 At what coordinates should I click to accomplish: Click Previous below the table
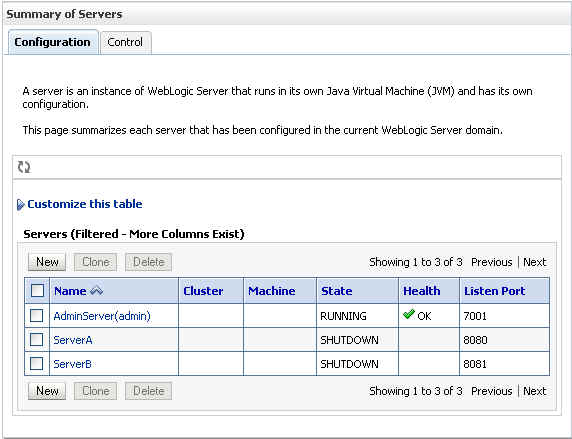pos(492,391)
